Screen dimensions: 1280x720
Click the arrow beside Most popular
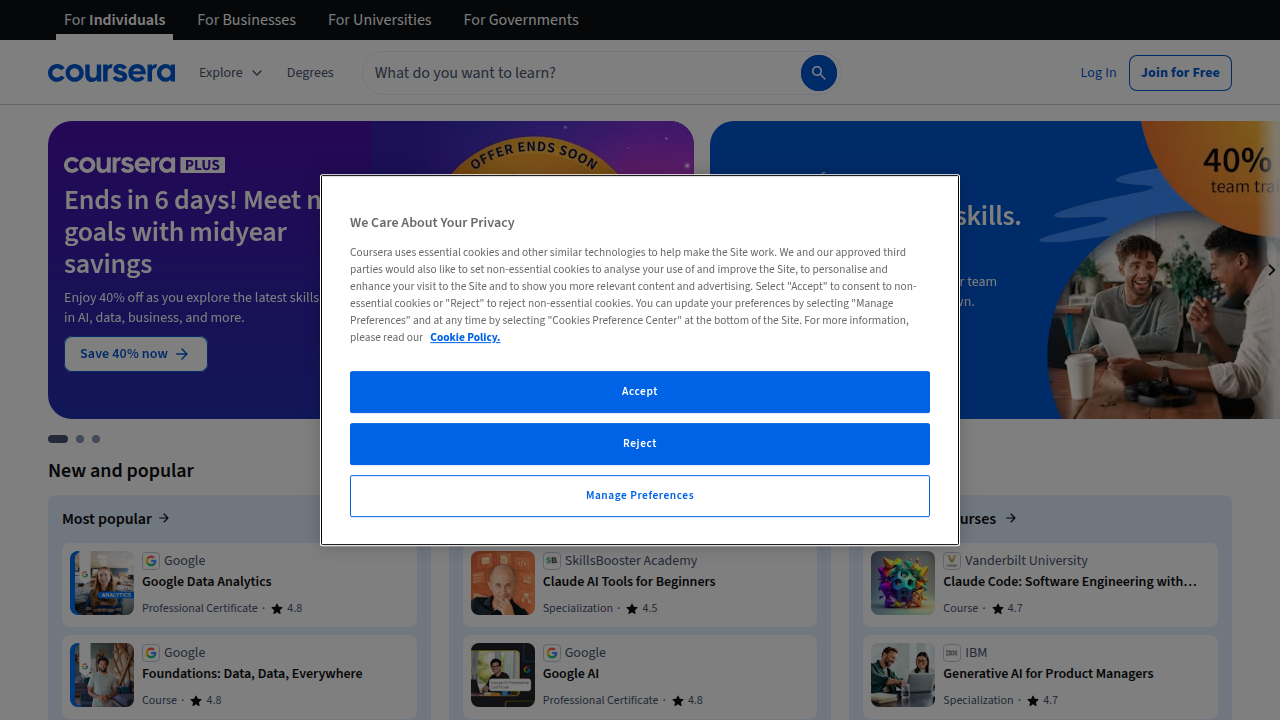[164, 518]
